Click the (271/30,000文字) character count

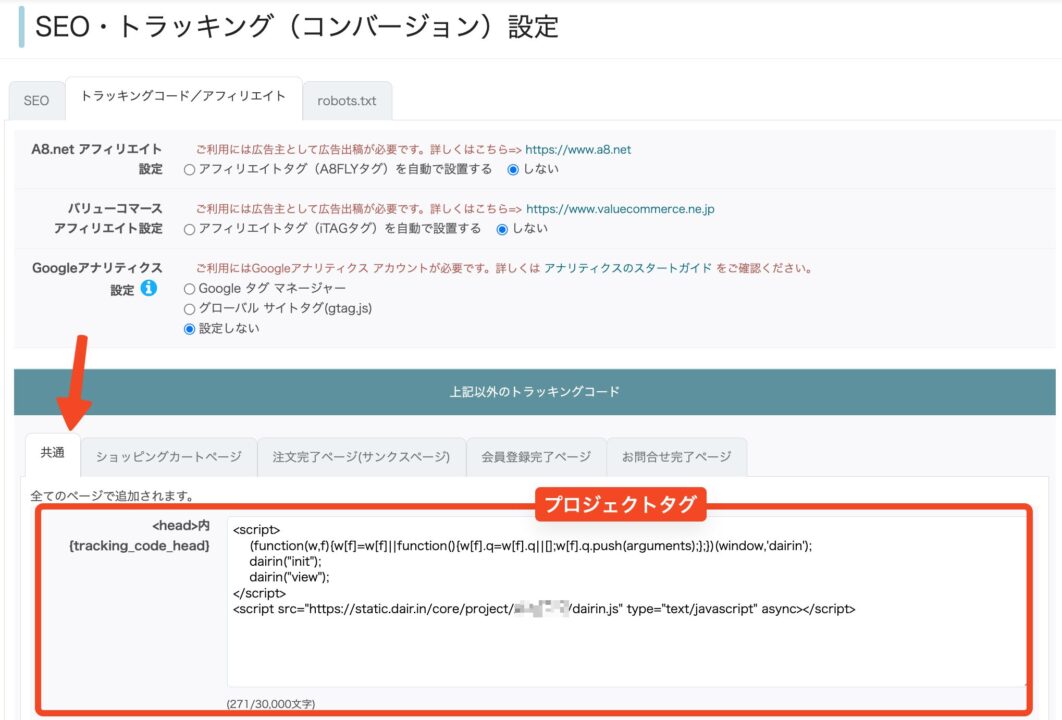pyautogui.click(x=271, y=704)
